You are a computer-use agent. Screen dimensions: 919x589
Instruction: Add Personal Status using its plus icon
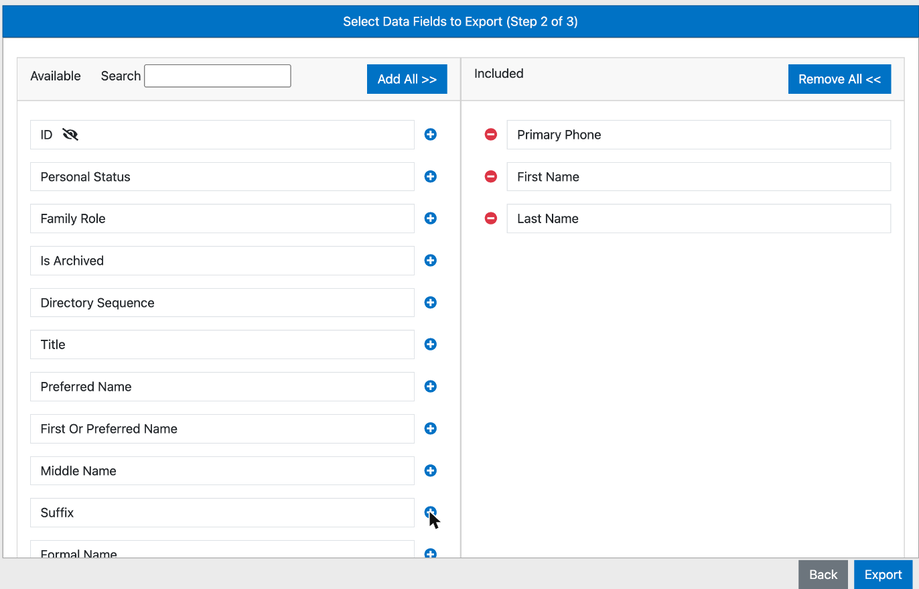coord(430,176)
